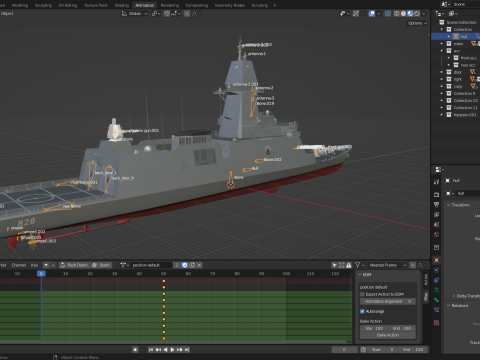
Task: Click the Push Down button
Action: [x=74, y=265]
